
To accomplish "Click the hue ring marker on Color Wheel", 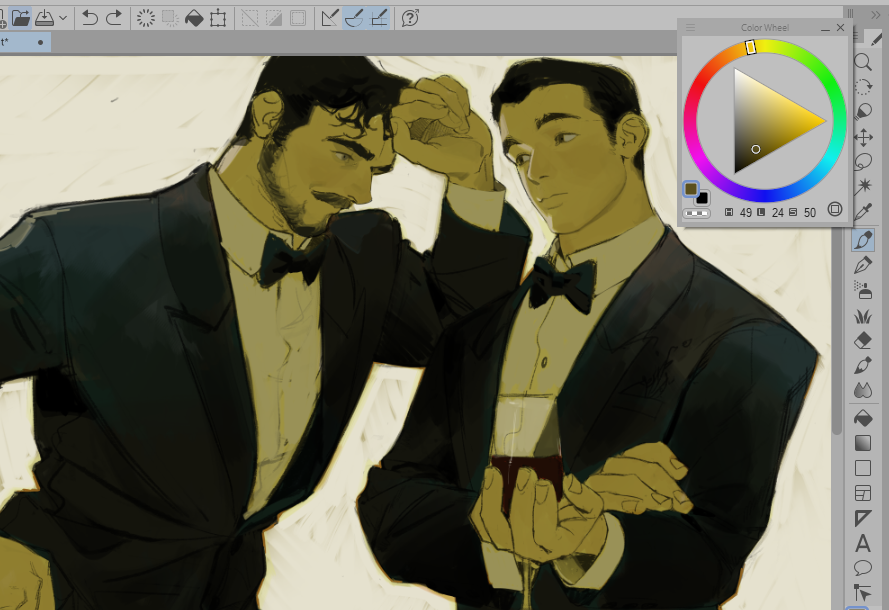I will (751, 47).
